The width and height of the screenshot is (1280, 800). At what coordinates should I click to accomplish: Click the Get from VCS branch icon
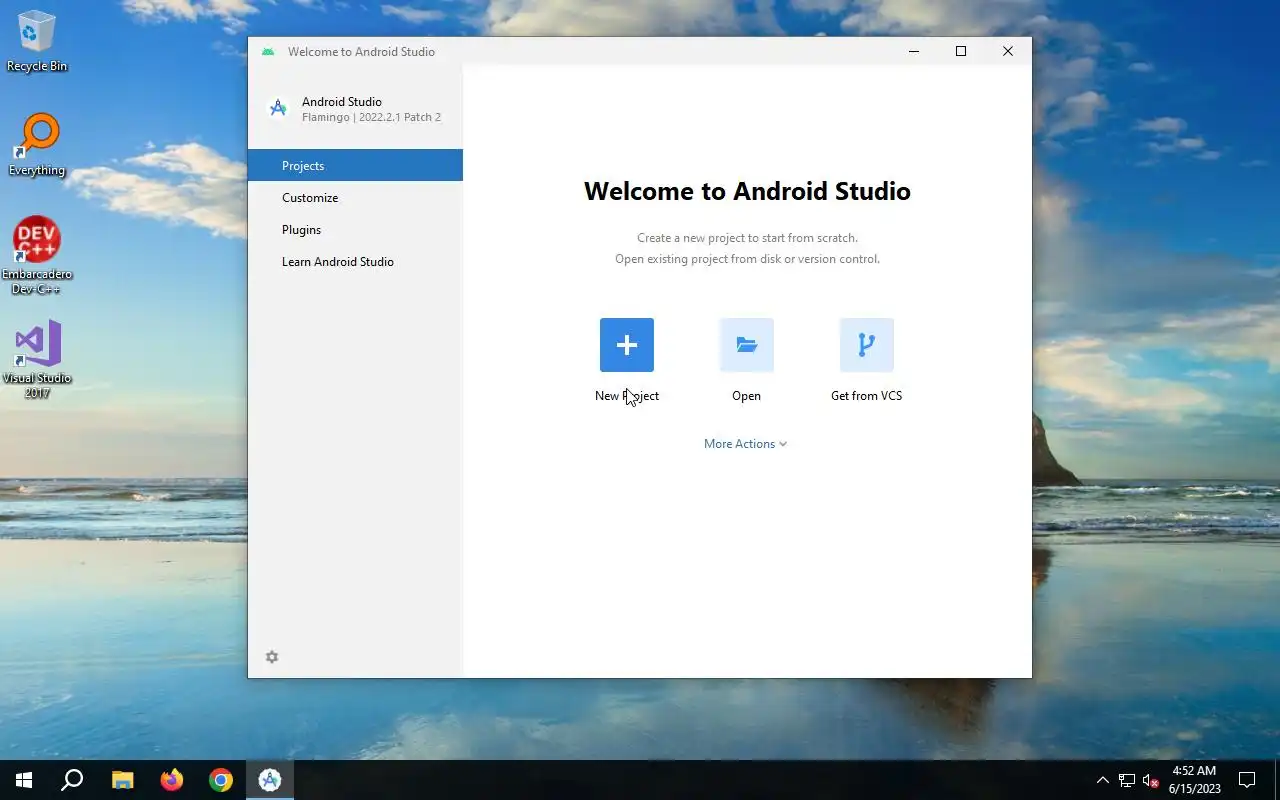[867, 345]
